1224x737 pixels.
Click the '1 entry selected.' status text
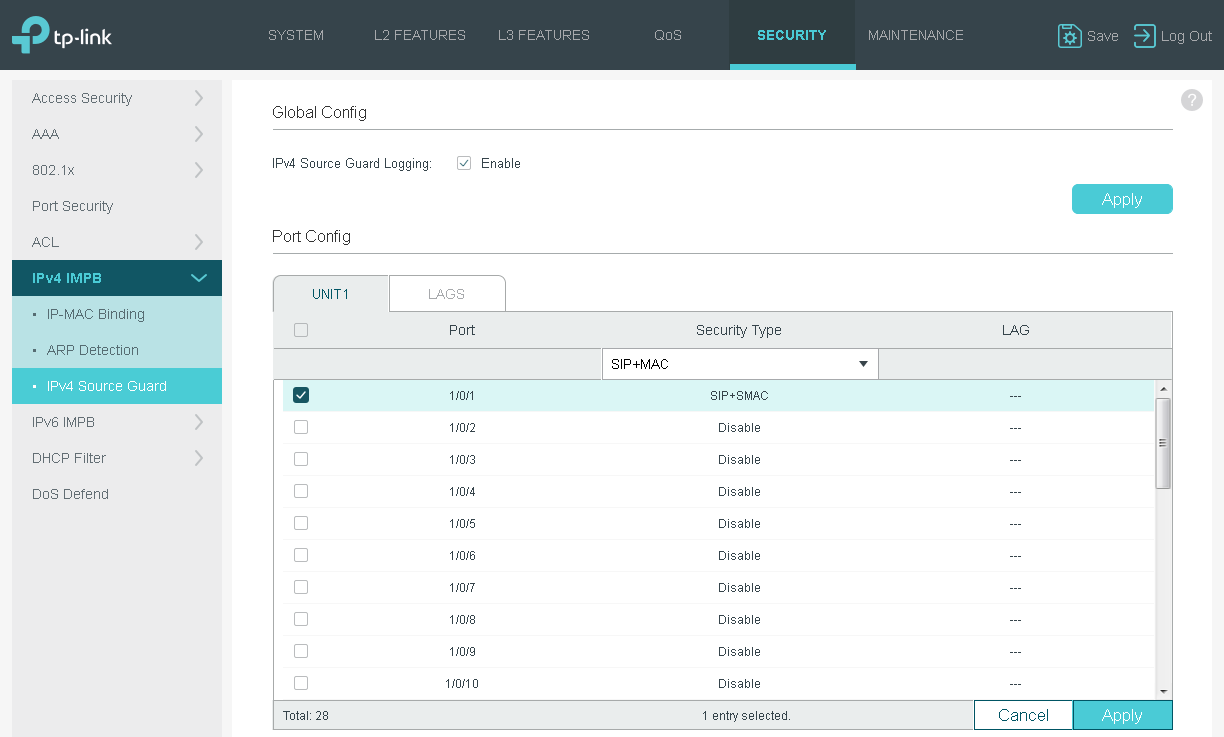(746, 716)
